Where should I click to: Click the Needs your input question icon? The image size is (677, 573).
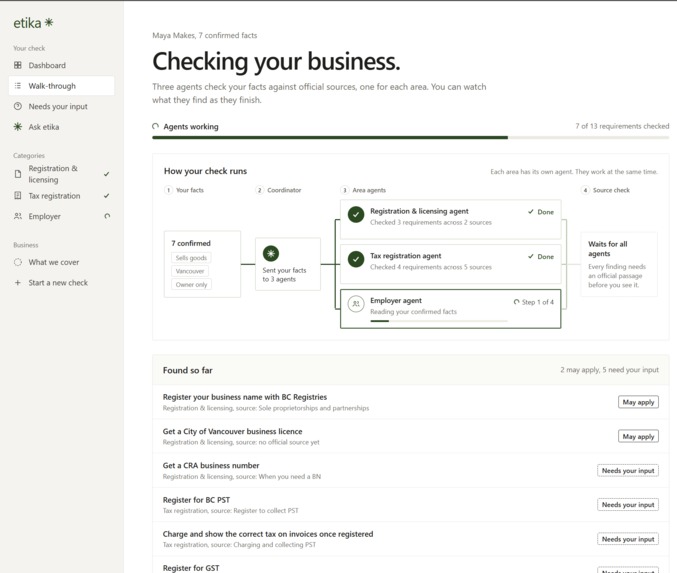point(18,106)
